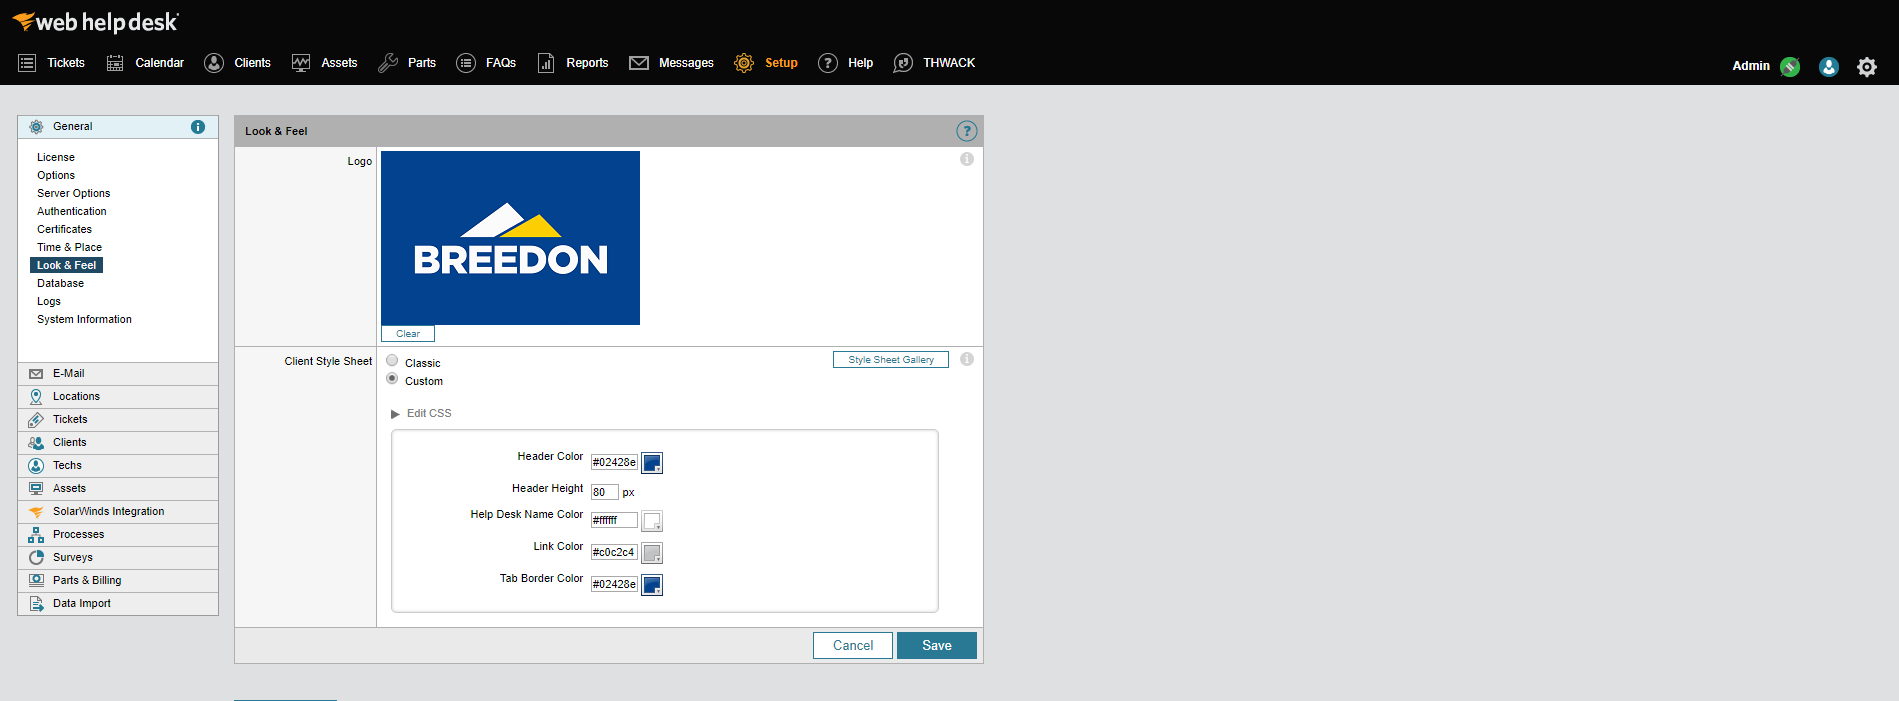
Task: Expand the Assets section in sidebar
Action: pos(118,489)
